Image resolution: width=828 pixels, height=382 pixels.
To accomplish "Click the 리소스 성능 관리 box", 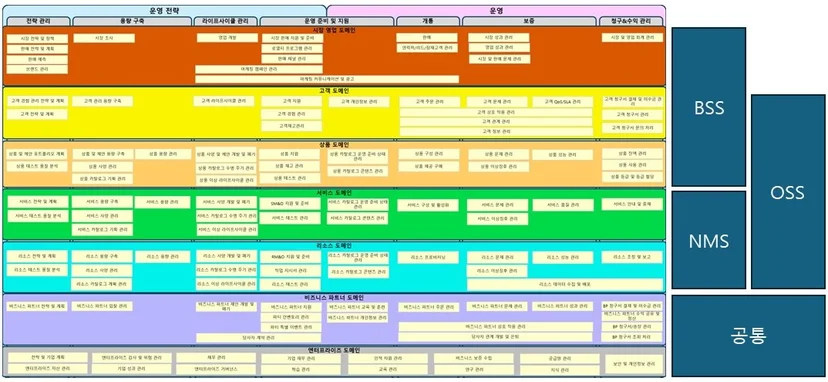I will pos(563,257).
